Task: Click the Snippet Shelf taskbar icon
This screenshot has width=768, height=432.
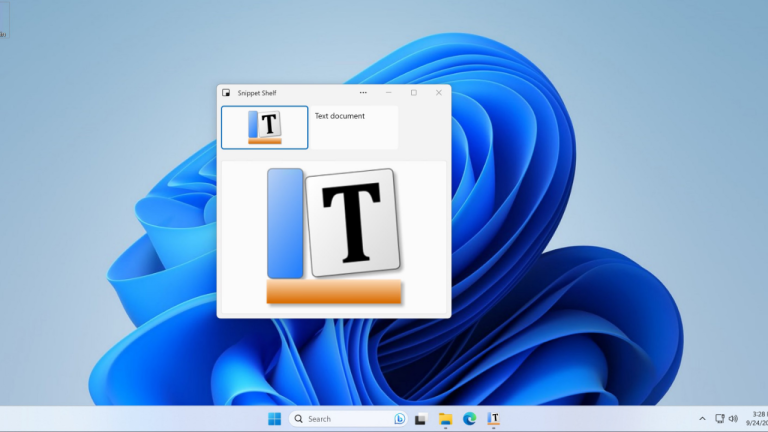Action: point(494,419)
